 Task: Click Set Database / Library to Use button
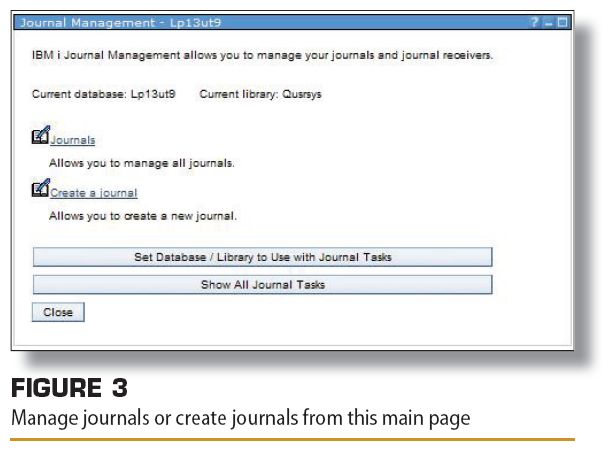coord(263,257)
